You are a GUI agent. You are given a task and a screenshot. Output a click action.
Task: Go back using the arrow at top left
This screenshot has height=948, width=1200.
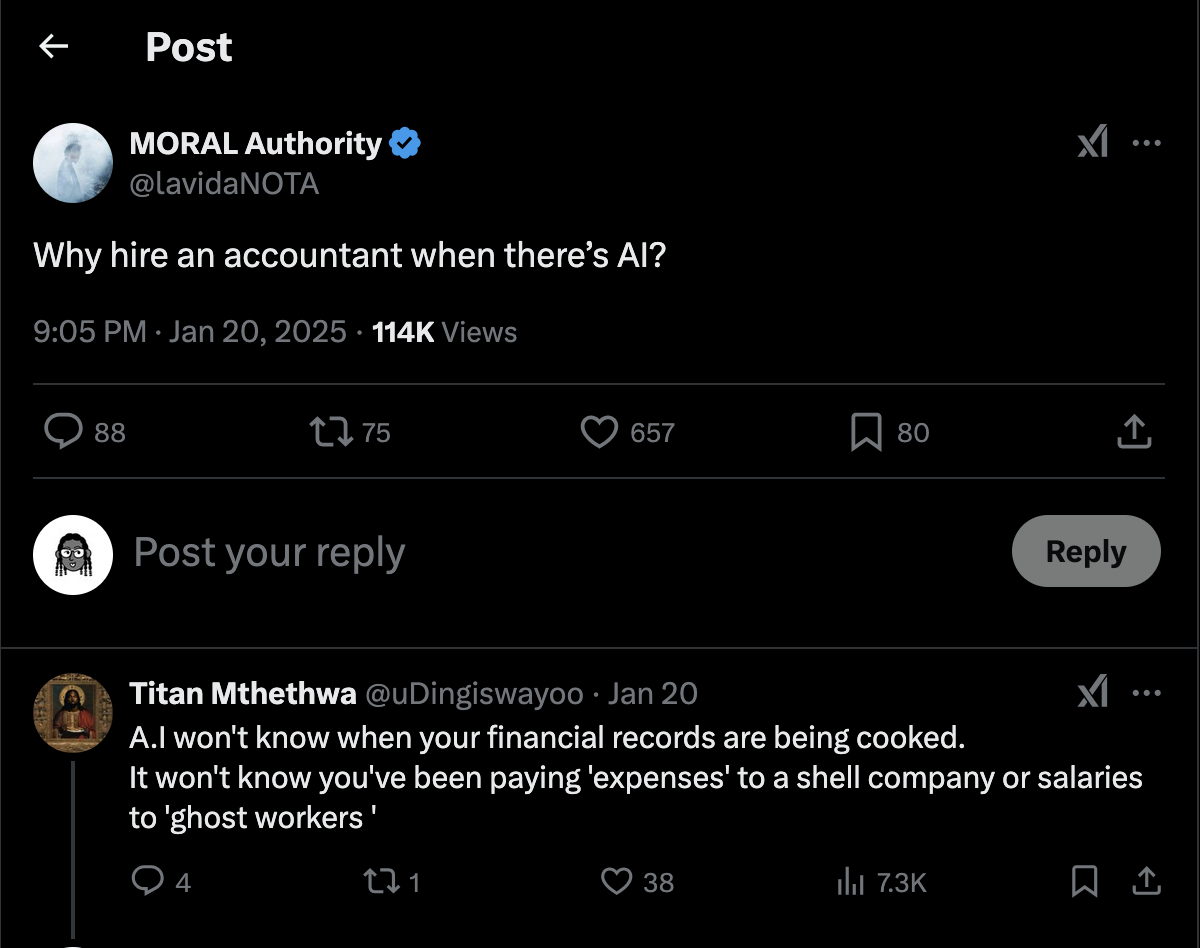55,46
